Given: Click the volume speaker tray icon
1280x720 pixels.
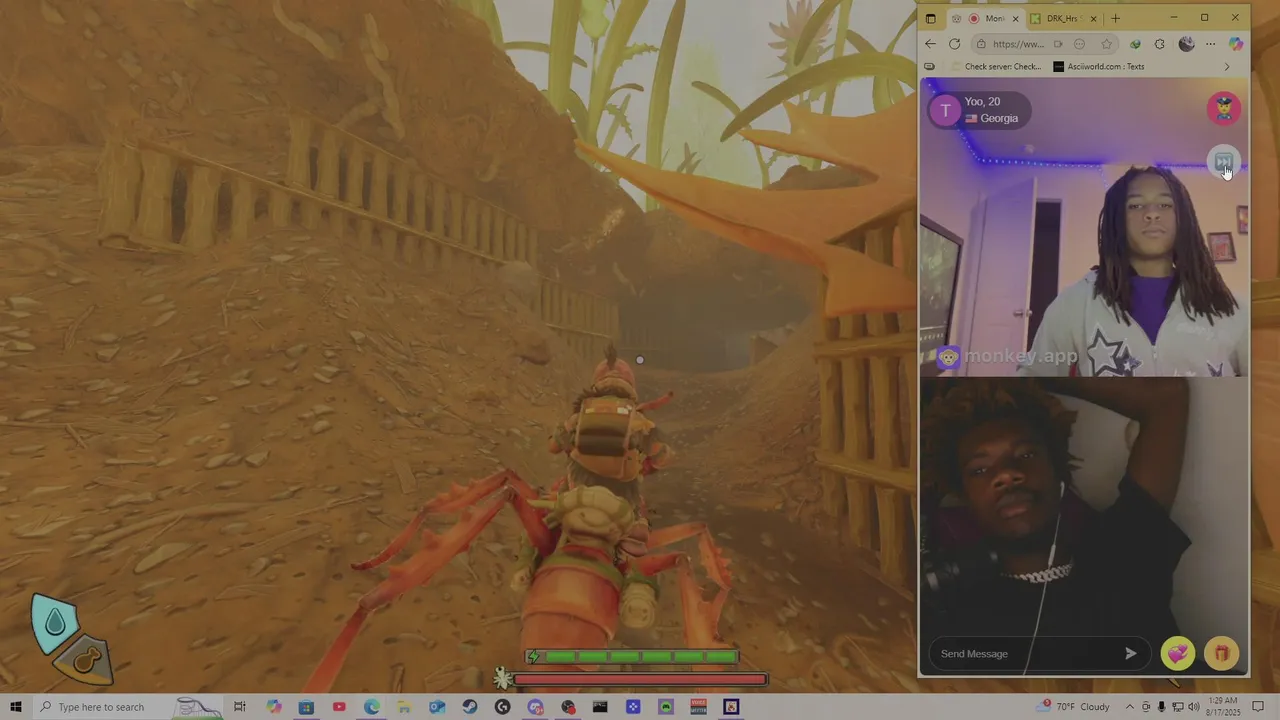Looking at the screenshot, I should pos(1193,707).
